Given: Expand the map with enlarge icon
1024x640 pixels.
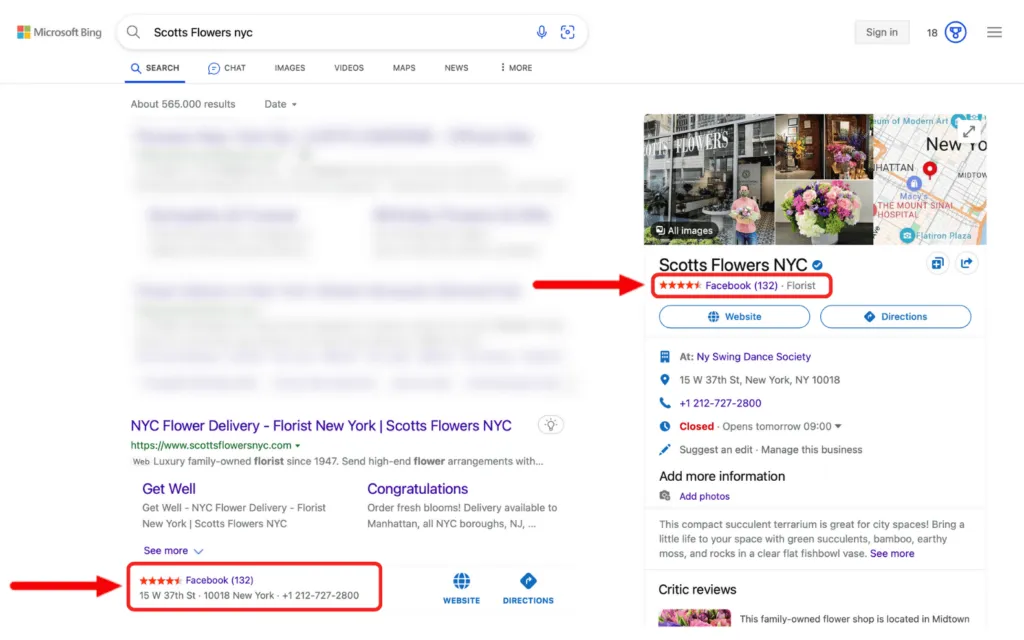Looking at the screenshot, I should pyautogui.click(x=969, y=131).
